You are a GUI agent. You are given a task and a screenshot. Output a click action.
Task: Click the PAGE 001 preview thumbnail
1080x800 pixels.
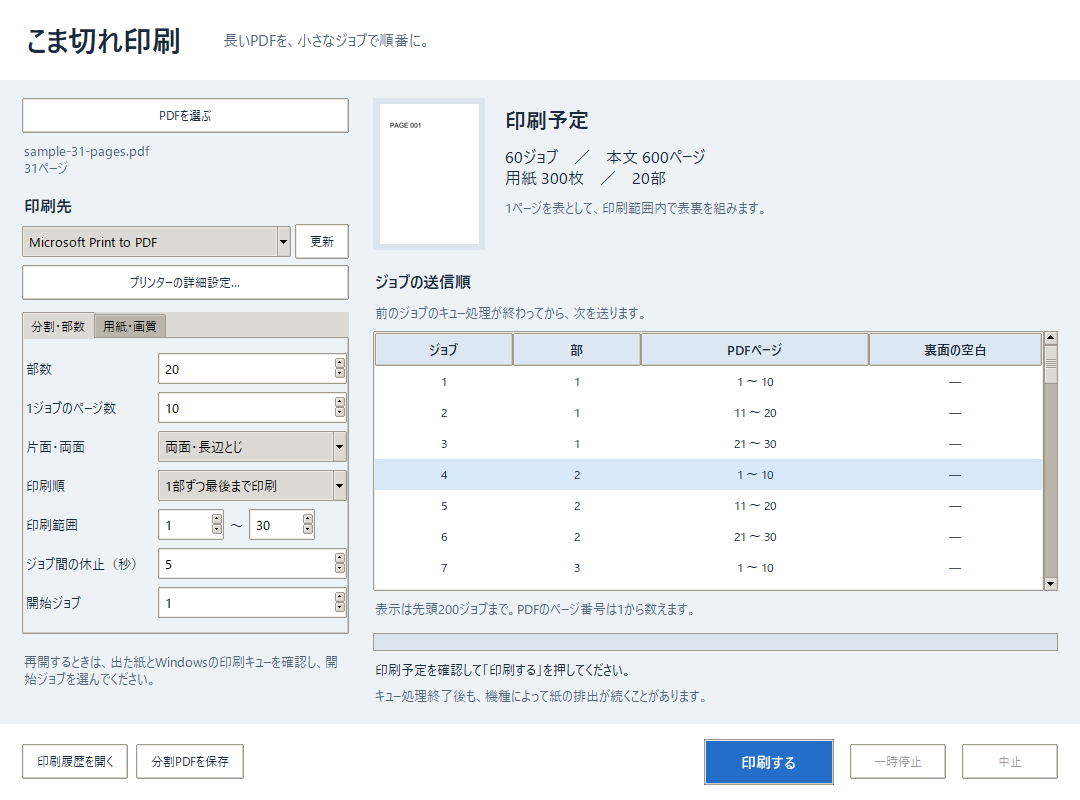coord(429,174)
